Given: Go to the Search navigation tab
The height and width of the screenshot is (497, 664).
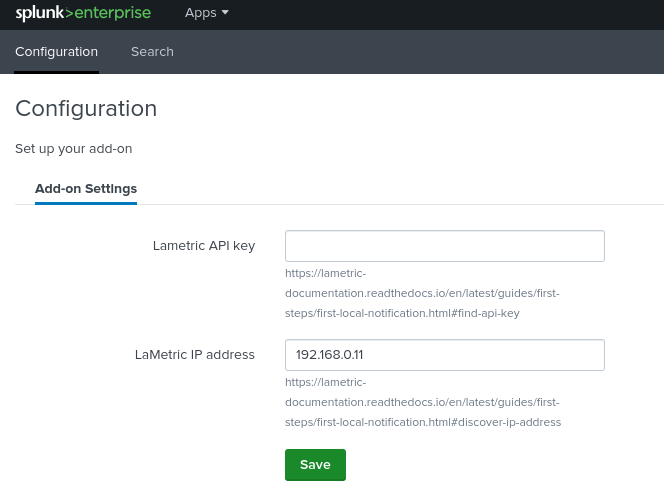Looking at the screenshot, I should click(x=152, y=52).
